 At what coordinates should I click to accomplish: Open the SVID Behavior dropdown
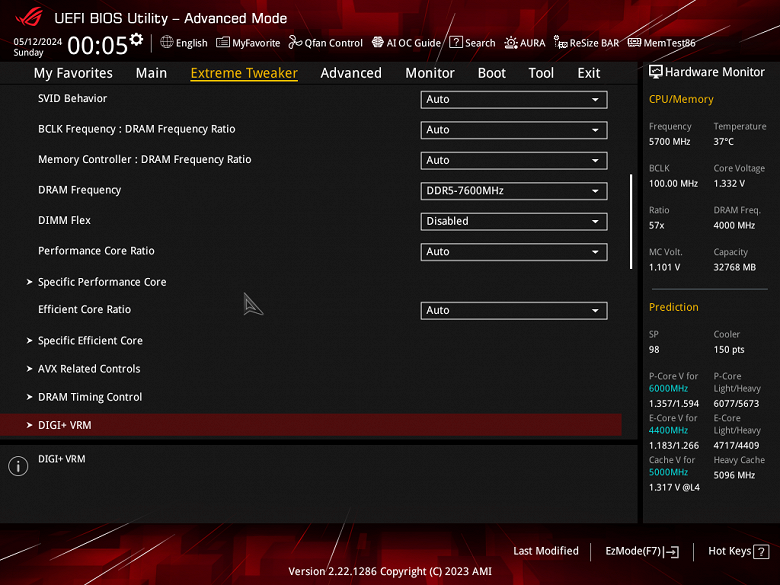pyautogui.click(x=513, y=99)
